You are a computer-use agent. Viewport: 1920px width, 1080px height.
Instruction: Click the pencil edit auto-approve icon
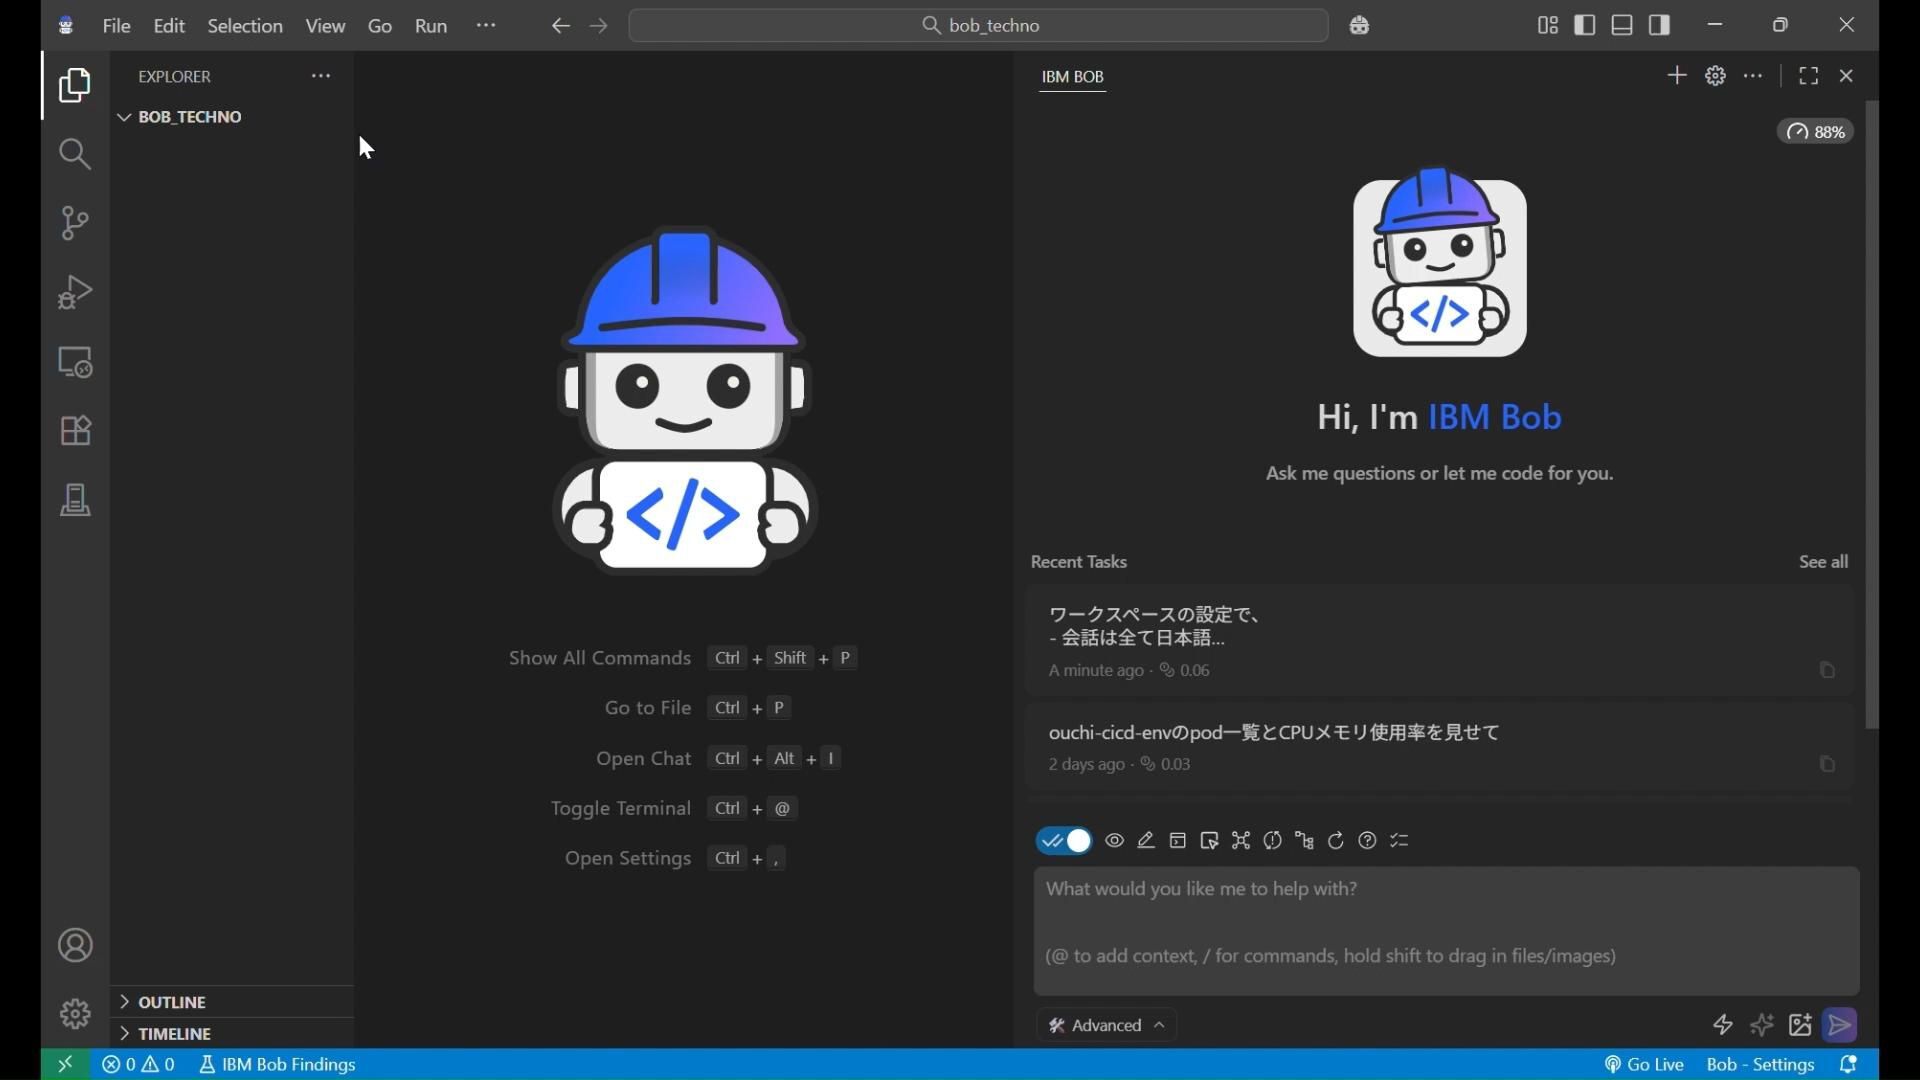pos(1146,841)
